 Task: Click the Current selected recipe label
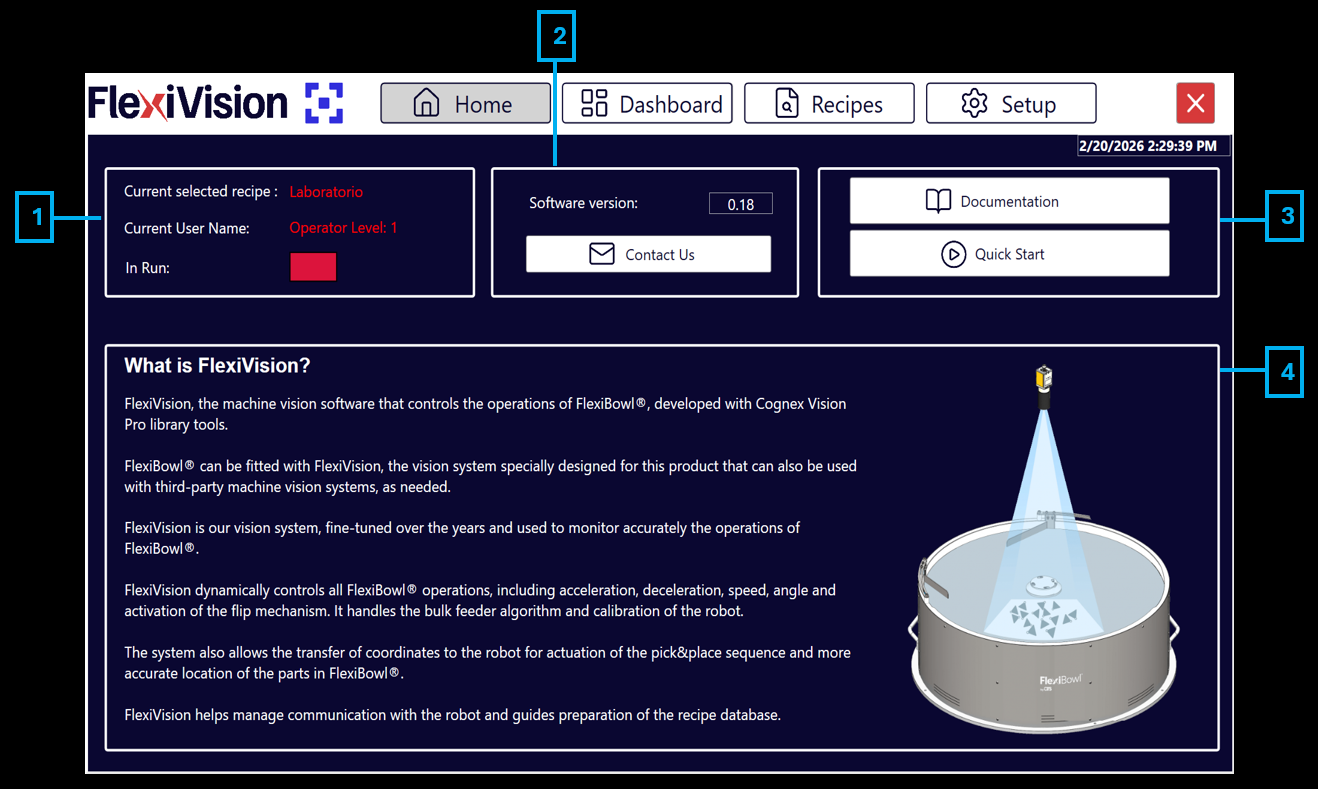coord(201,191)
